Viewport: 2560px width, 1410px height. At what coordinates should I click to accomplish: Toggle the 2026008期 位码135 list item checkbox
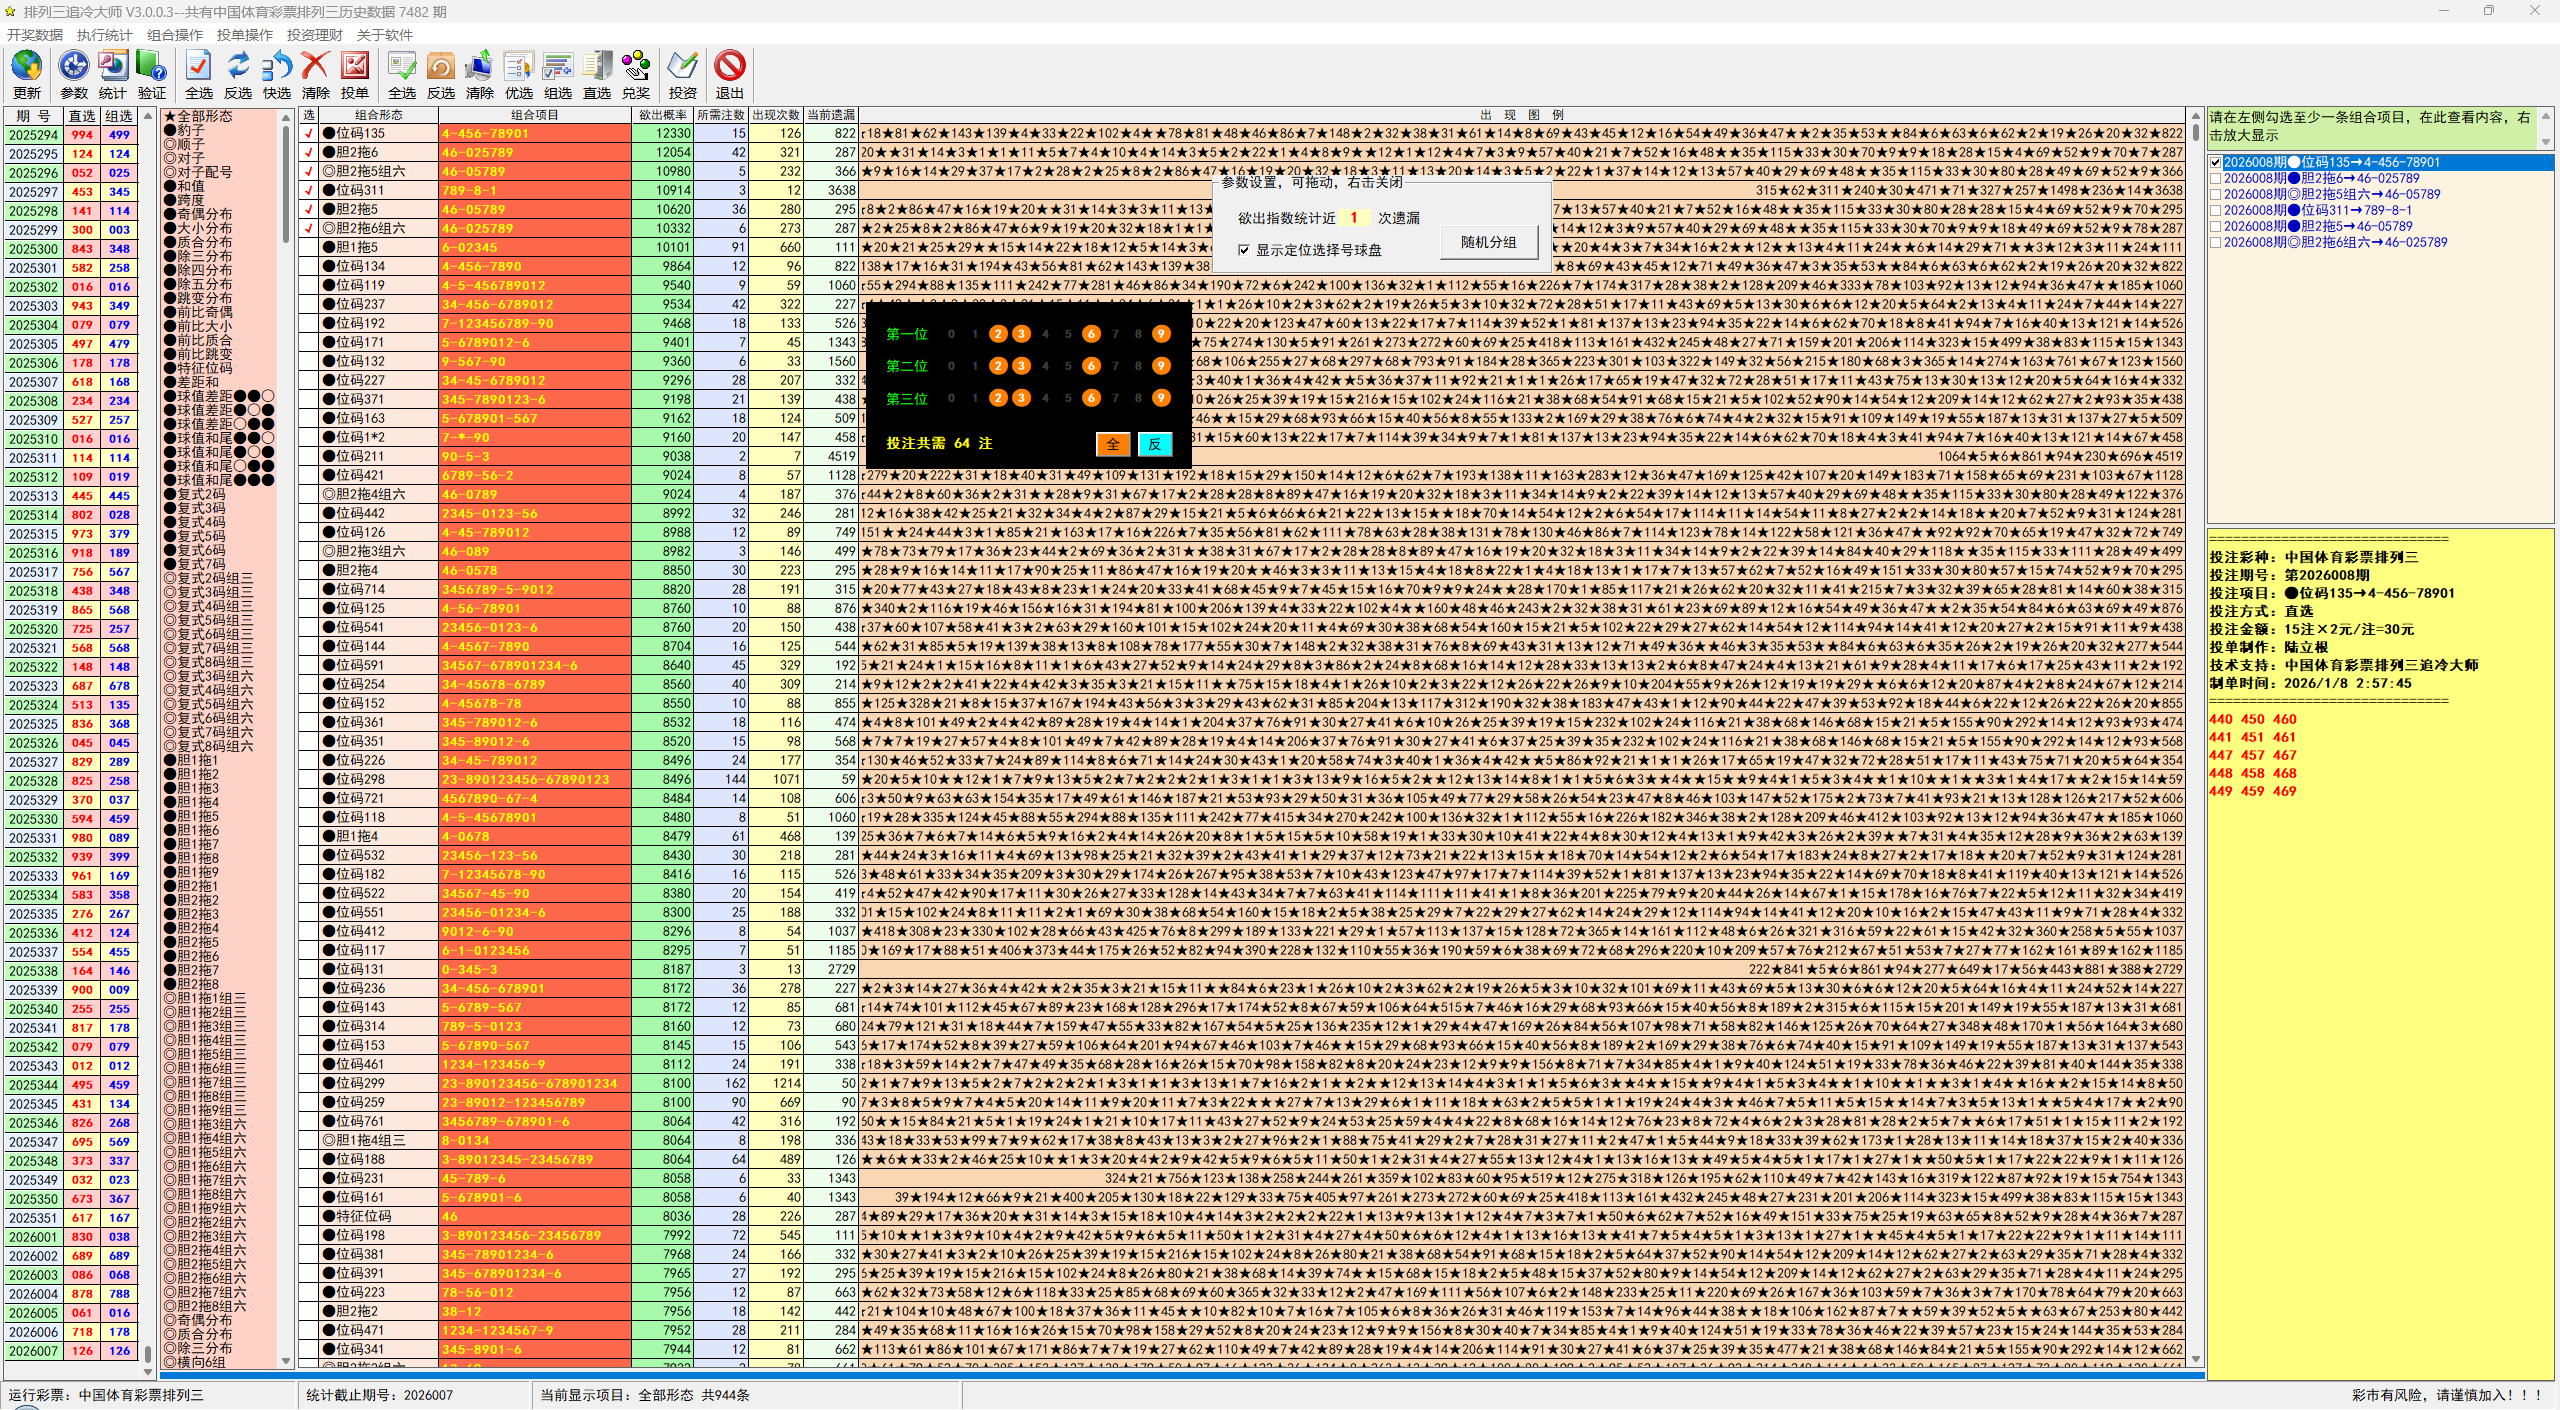[x=2216, y=162]
